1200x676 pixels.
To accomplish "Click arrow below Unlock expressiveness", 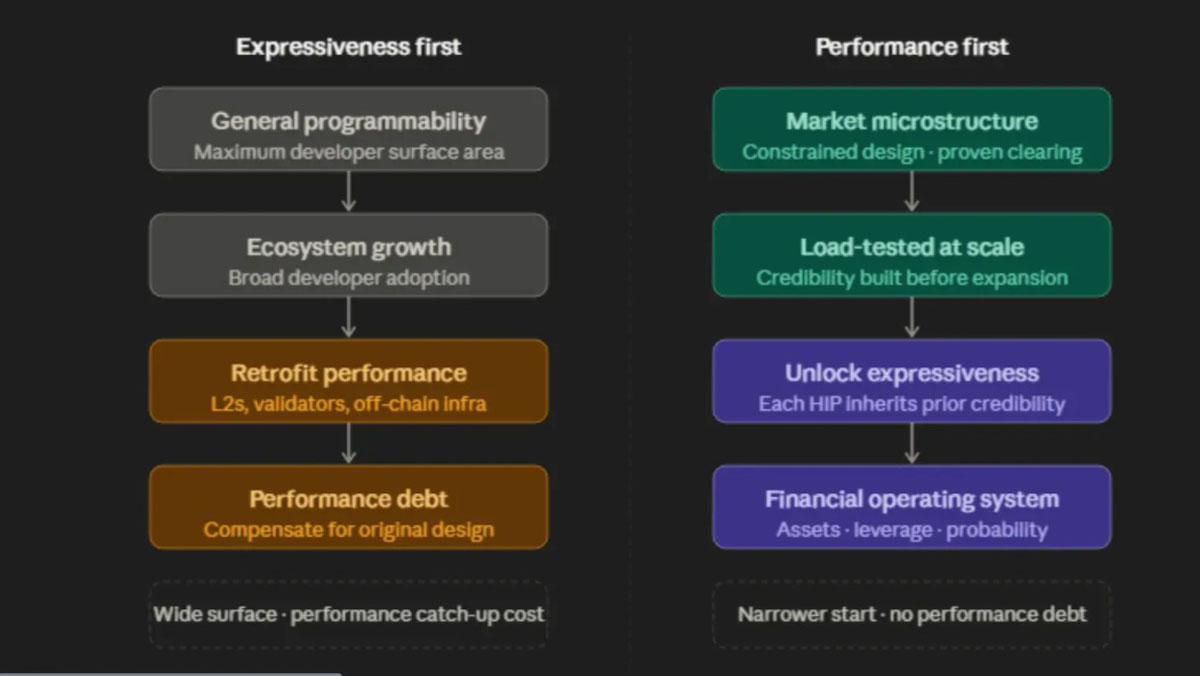I will (911, 444).
